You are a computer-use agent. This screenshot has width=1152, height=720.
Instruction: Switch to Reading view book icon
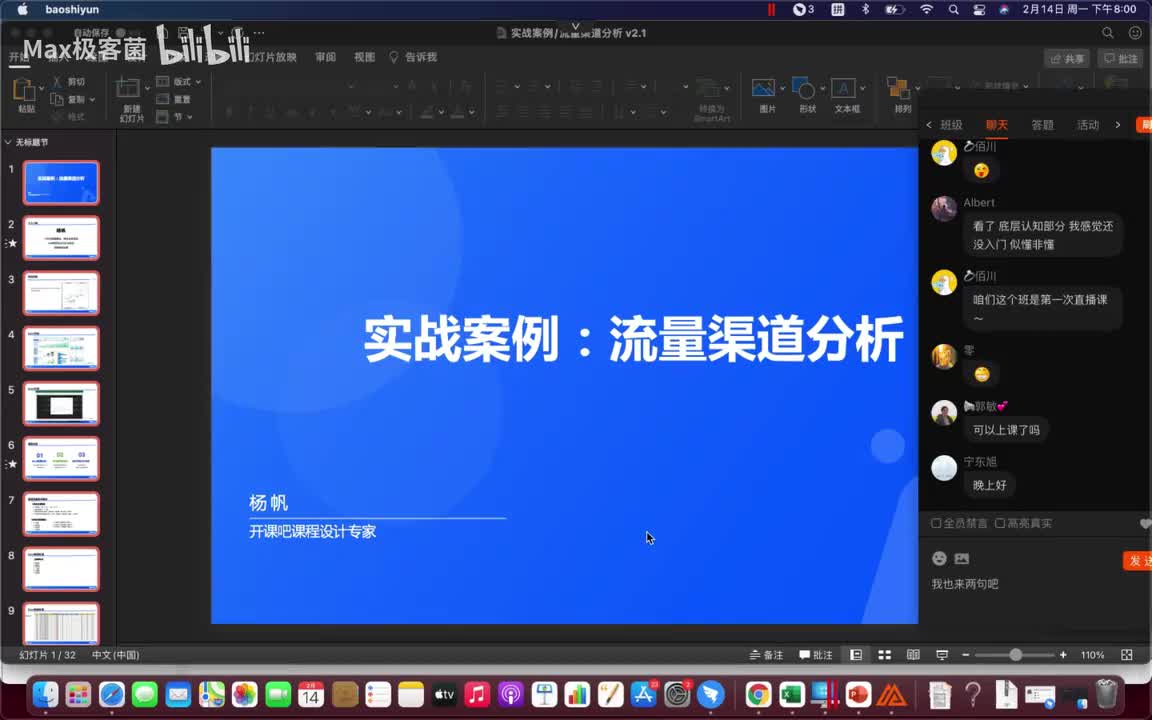913,655
